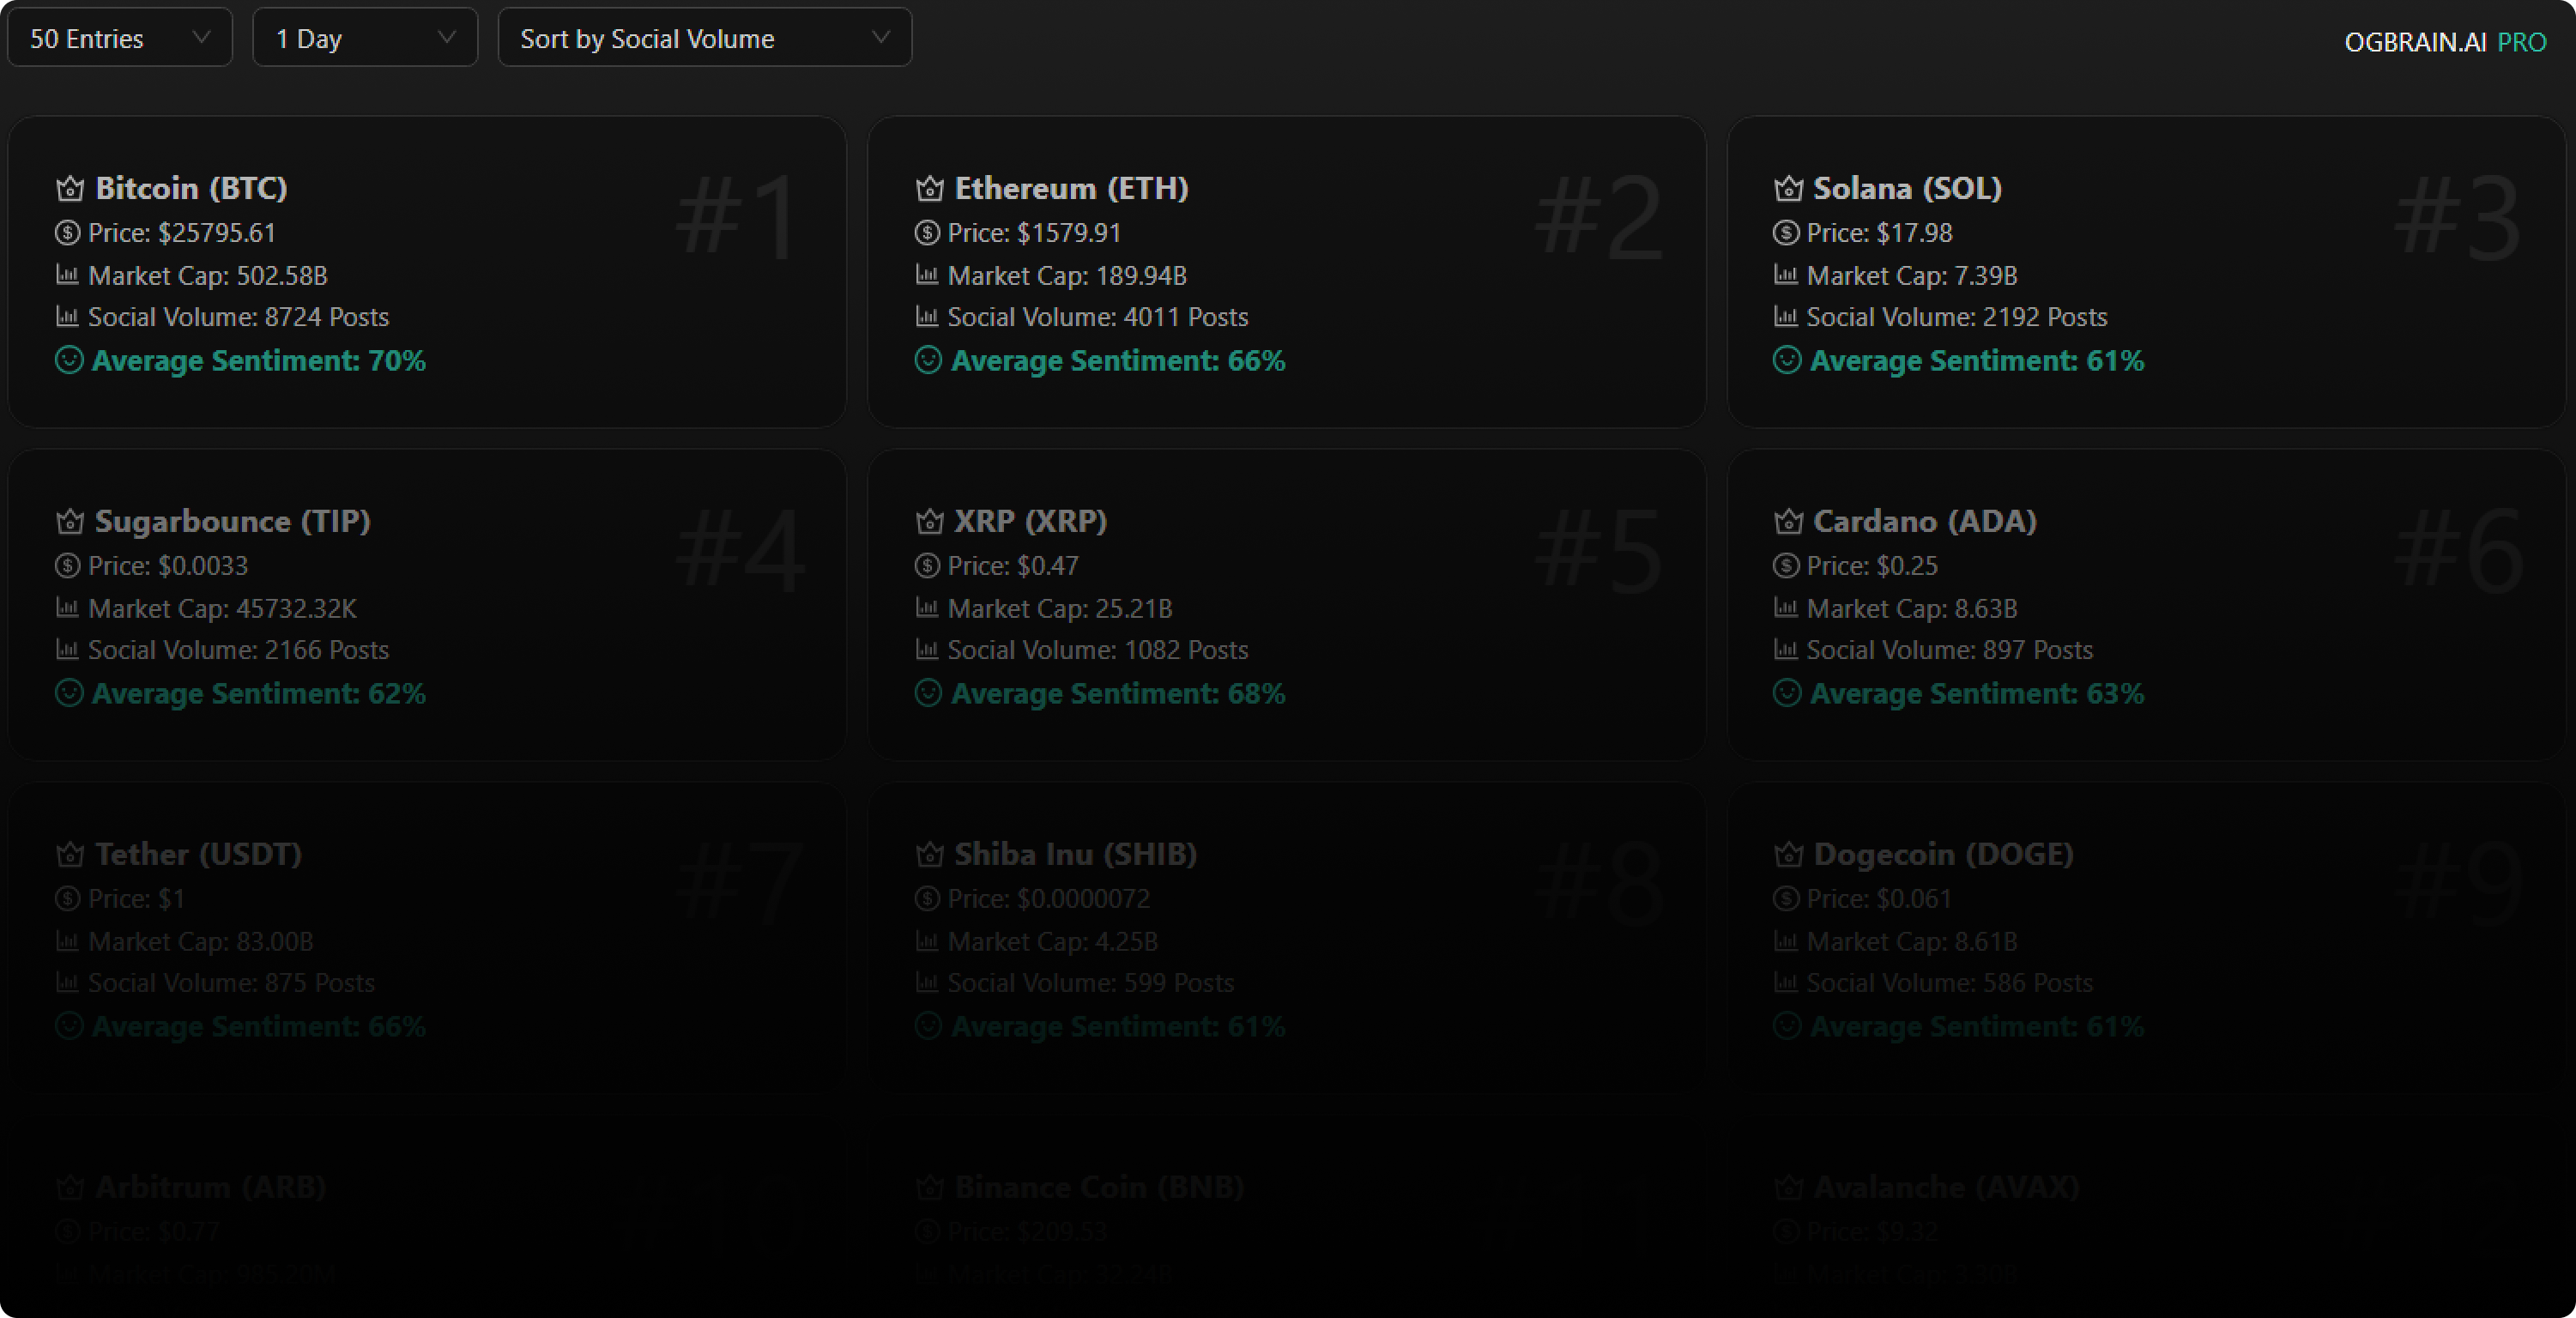Screen dimensions: 2576x1318
Task: Click the chart icon beside Cardano Social Volume
Action: (x=1786, y=649)
